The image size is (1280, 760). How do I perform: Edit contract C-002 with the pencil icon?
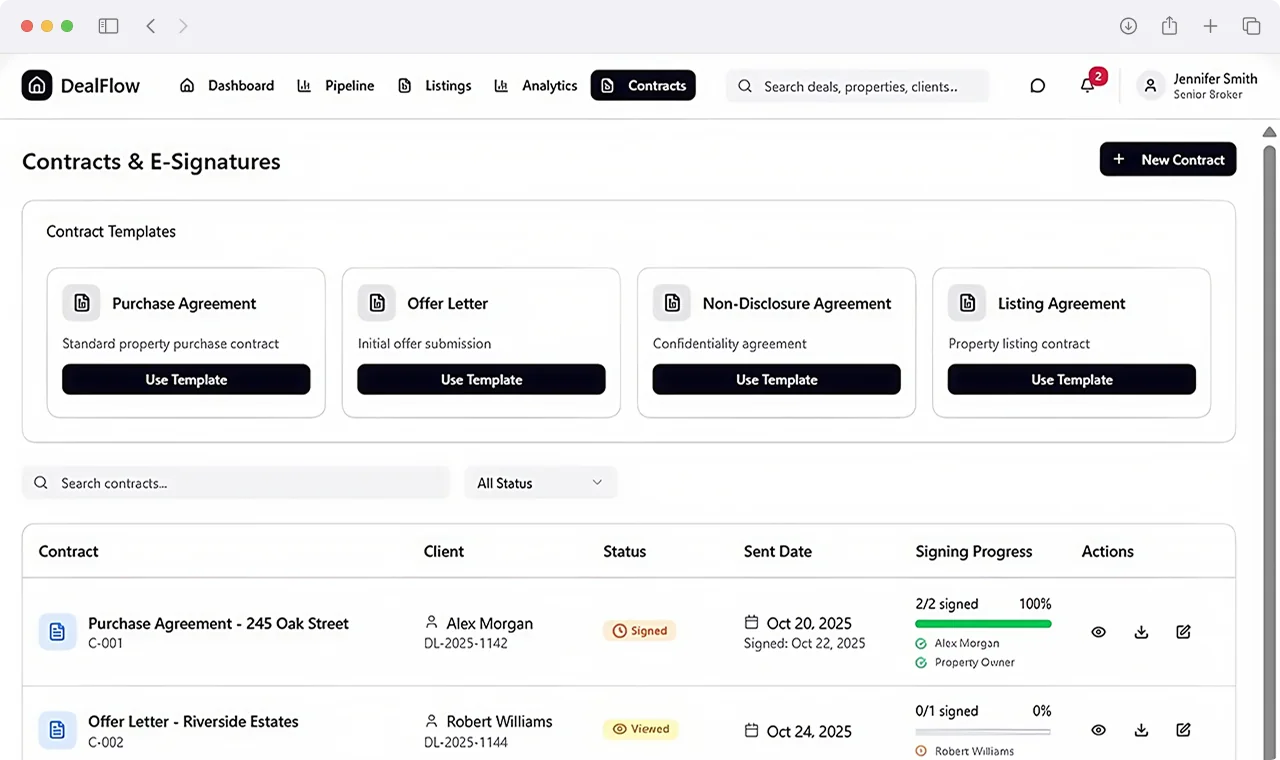[1183, 730]
